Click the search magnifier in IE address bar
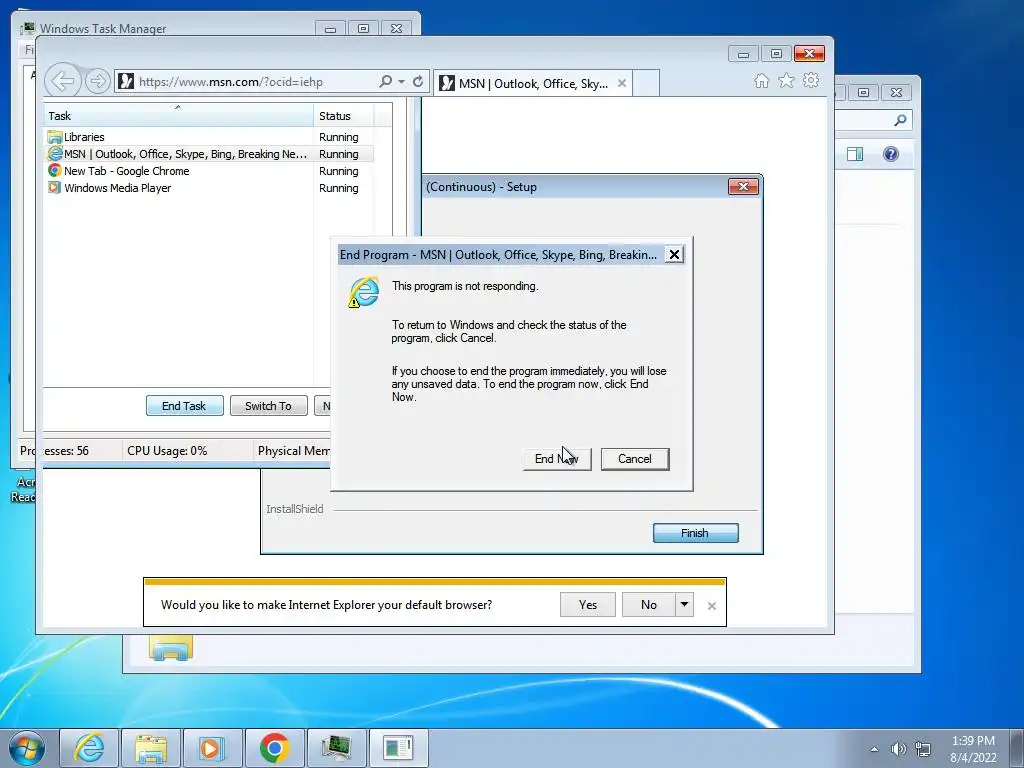 point(385,81)
